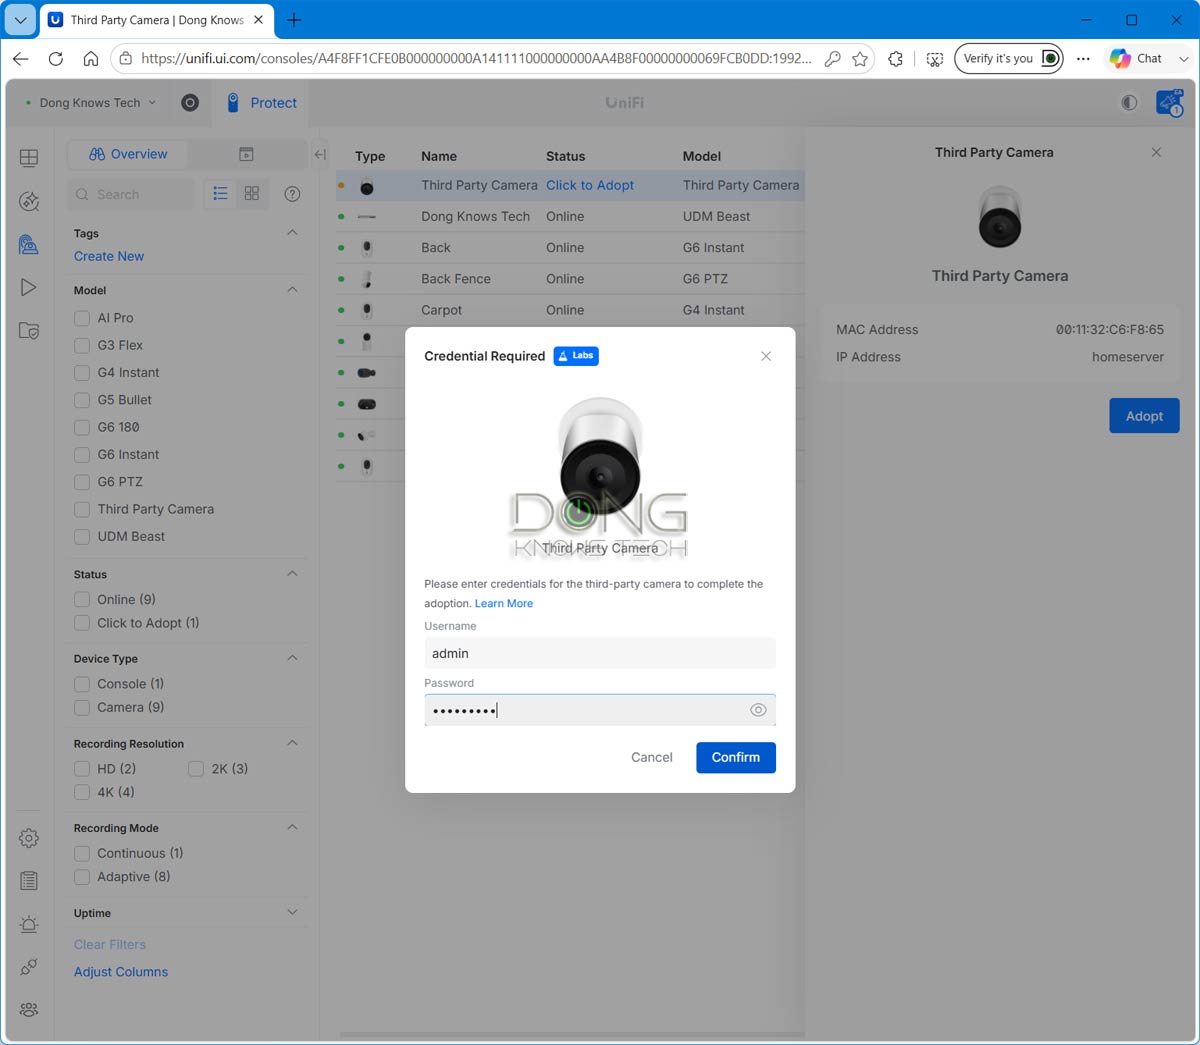Add page to favorites star icon
1200x1045 pixels.
pos(860,59)
